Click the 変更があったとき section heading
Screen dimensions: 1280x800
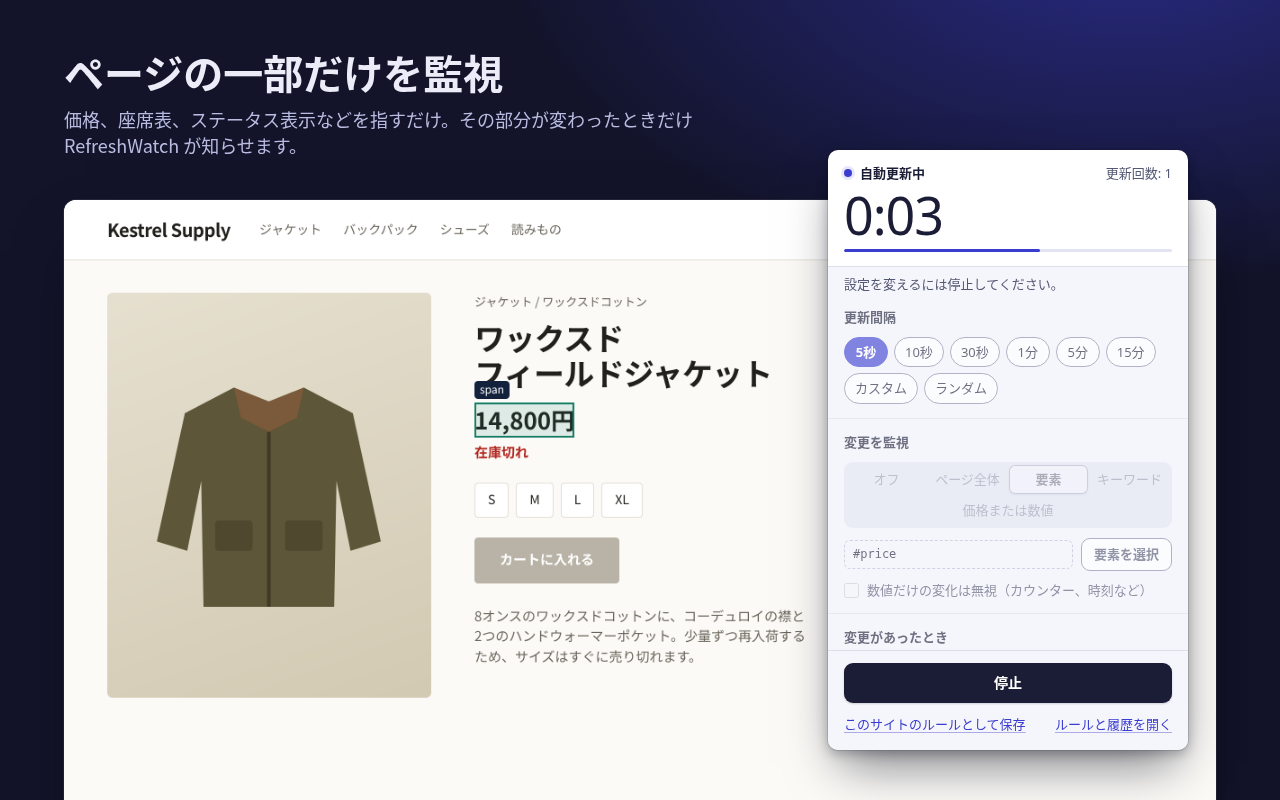point(896,637)
